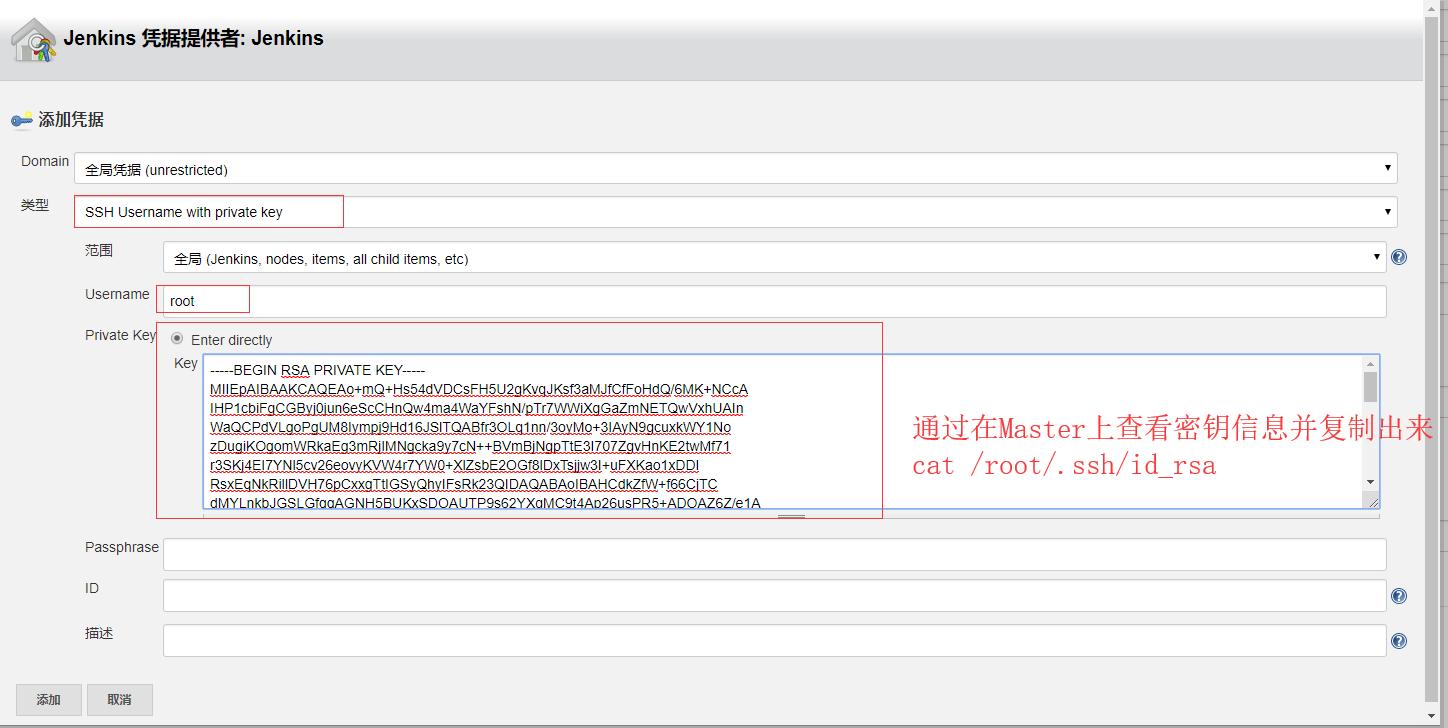
Task: Click the 添加凭据 heading text
Action: pyautogui.click(x=71, y=120)
